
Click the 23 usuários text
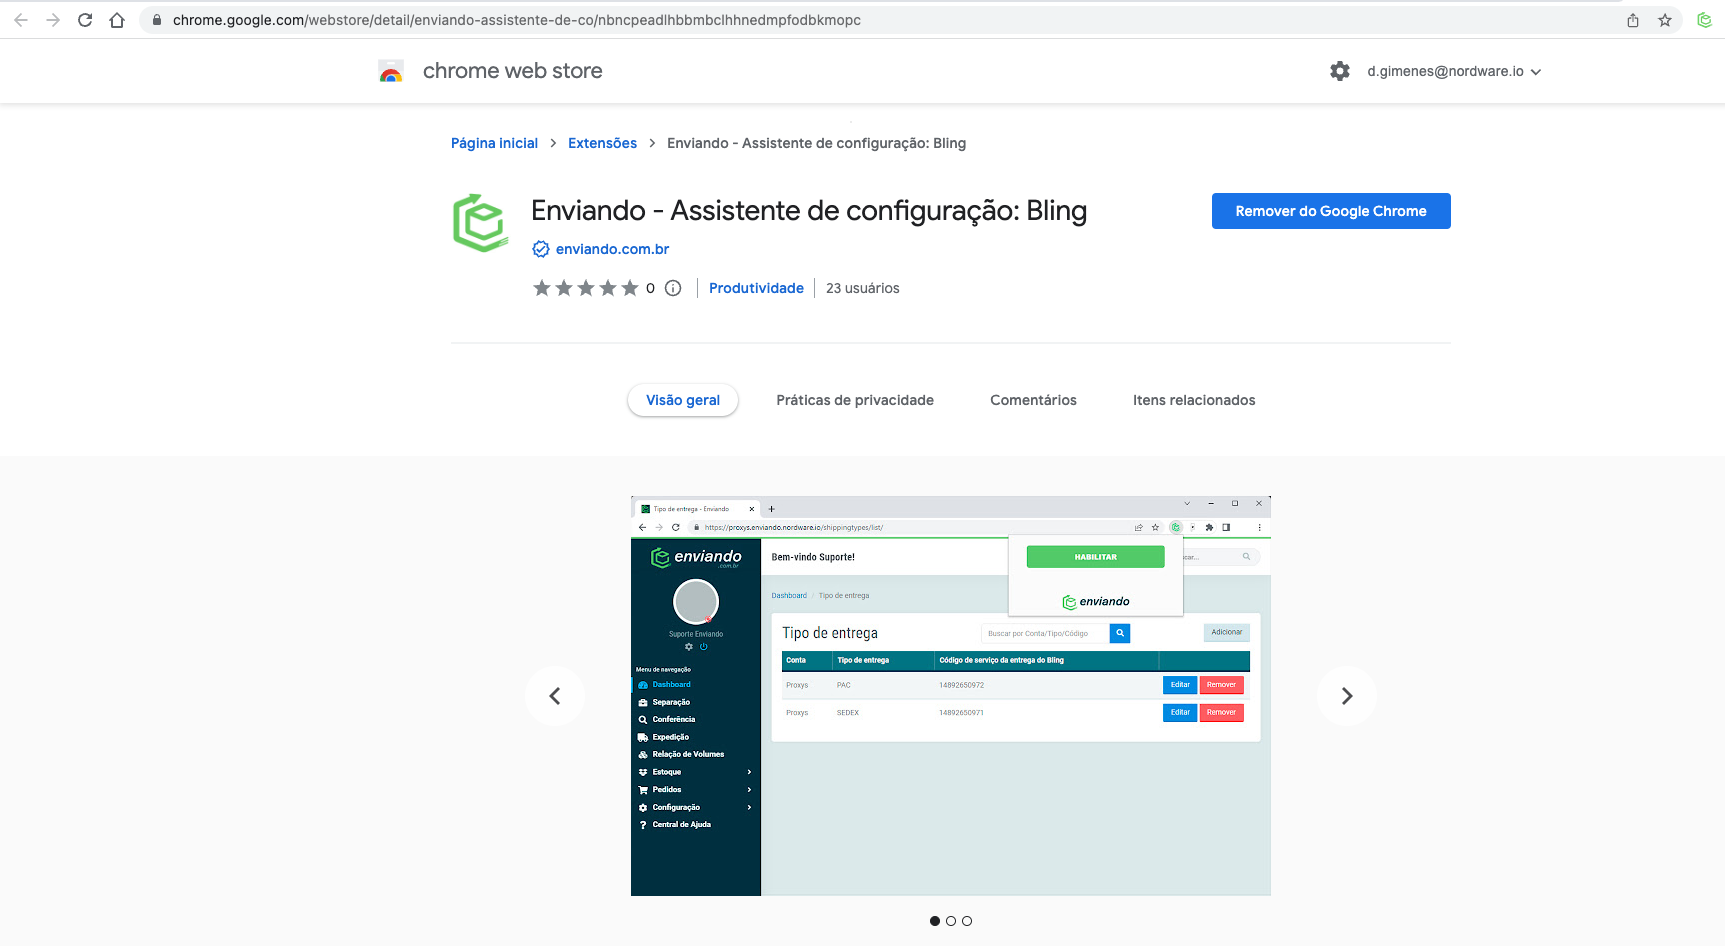tap(863, 288)
